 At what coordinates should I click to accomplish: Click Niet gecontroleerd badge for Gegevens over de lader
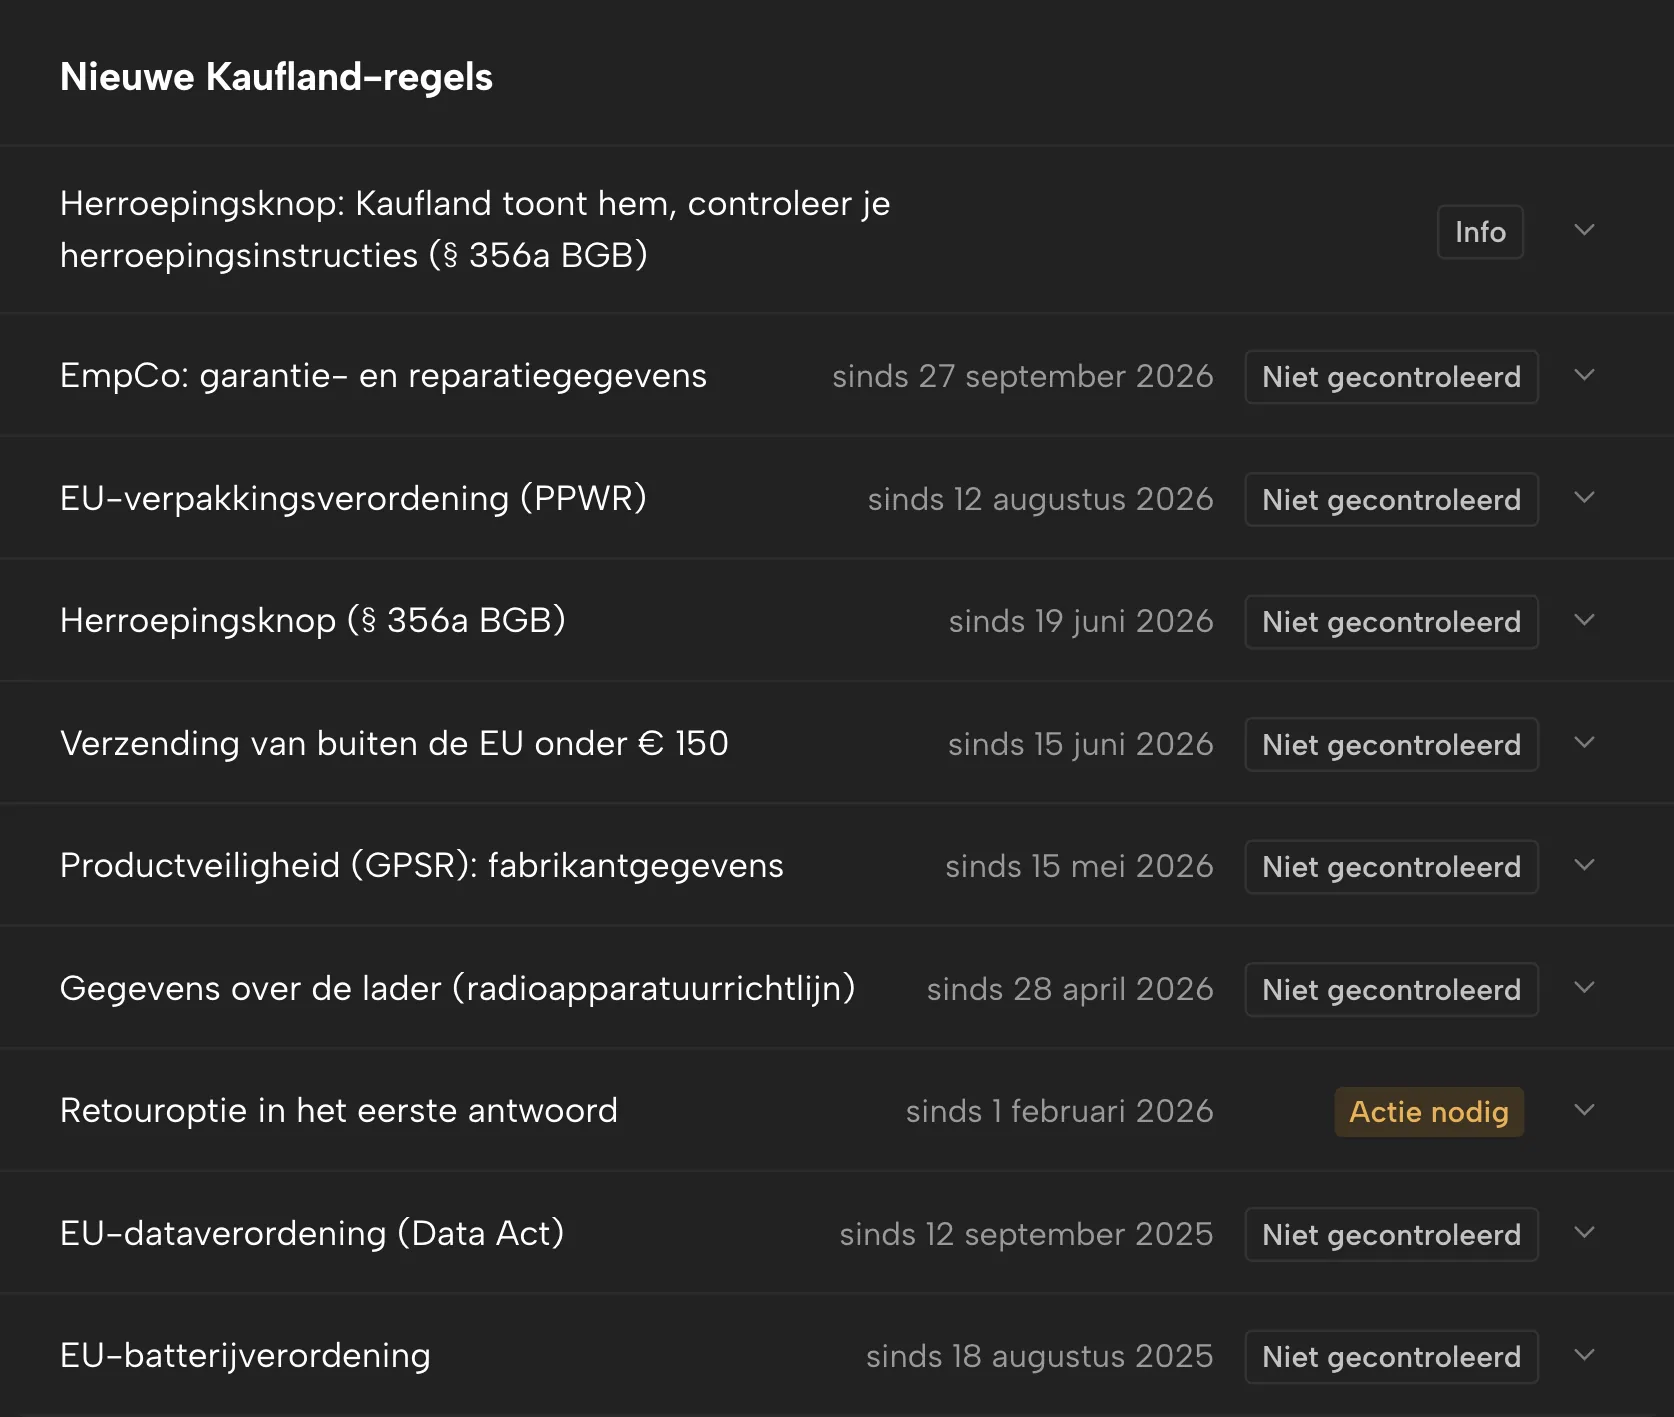click(x=1391, y=989)
